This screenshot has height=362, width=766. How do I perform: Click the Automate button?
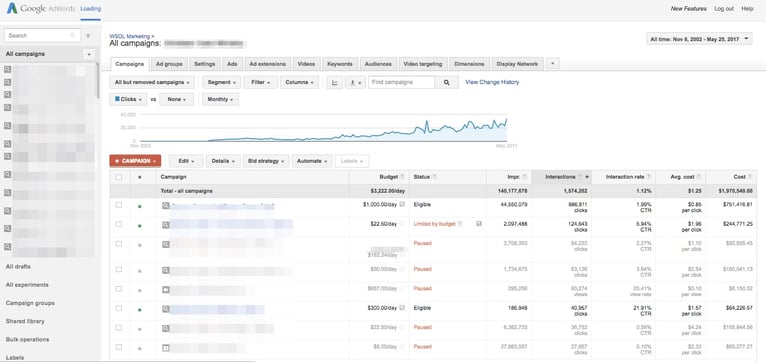[x=312, y=161]
